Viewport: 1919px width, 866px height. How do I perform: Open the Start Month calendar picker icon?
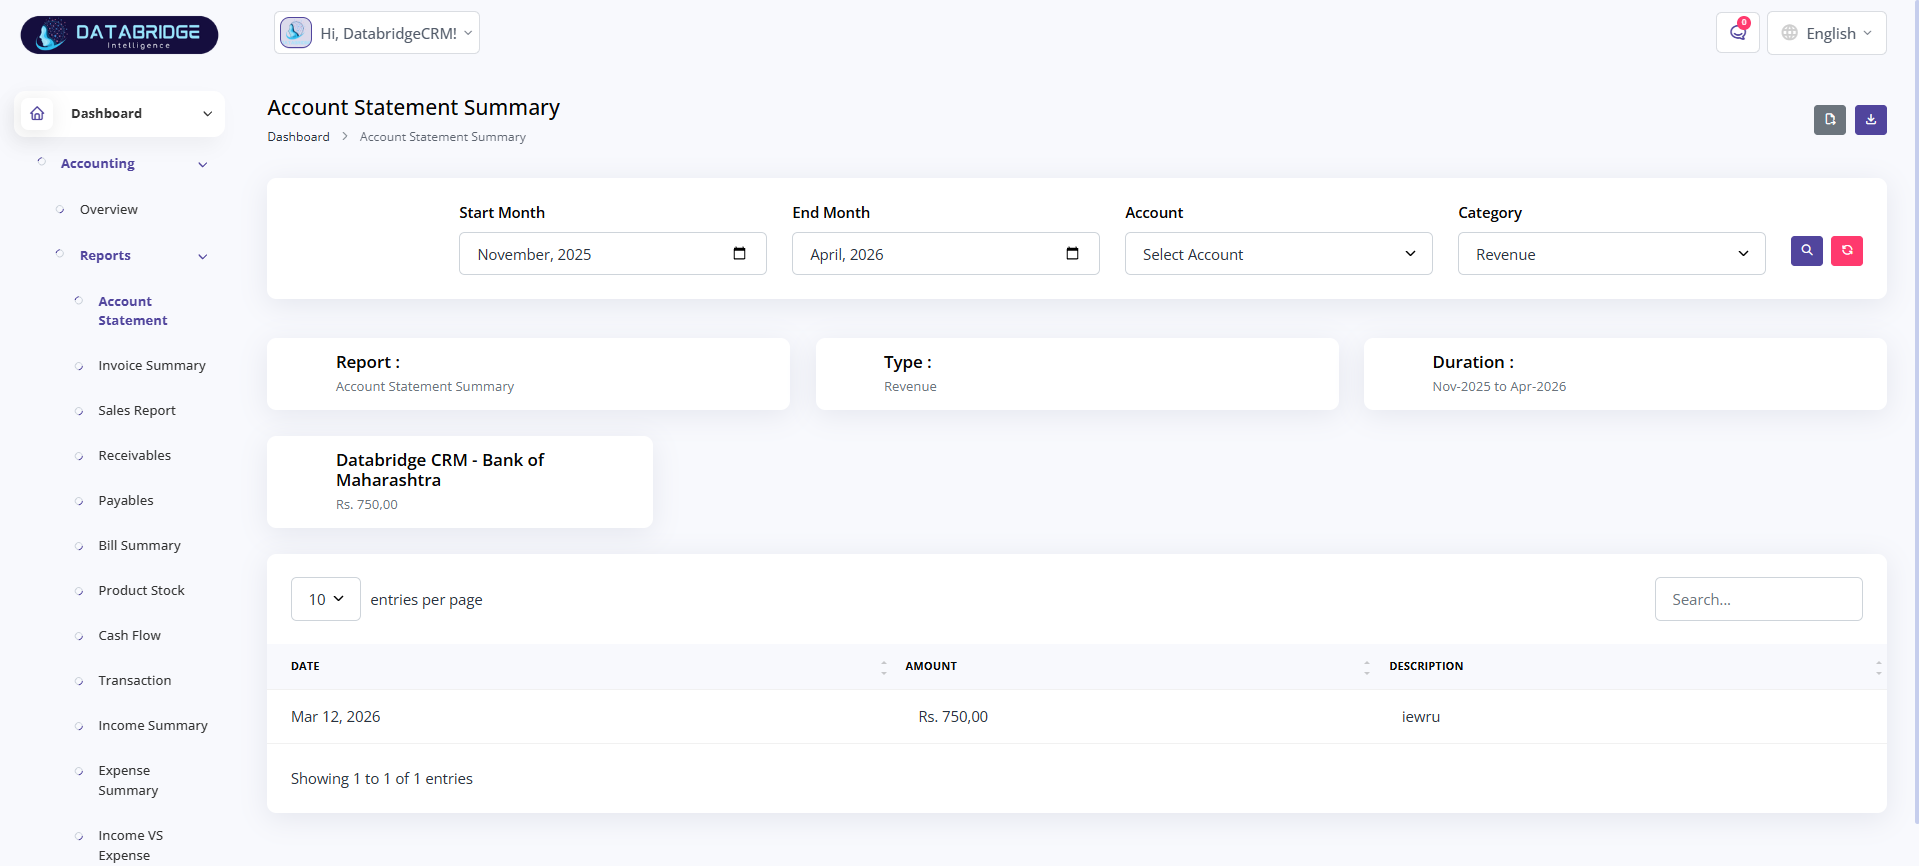740,253
